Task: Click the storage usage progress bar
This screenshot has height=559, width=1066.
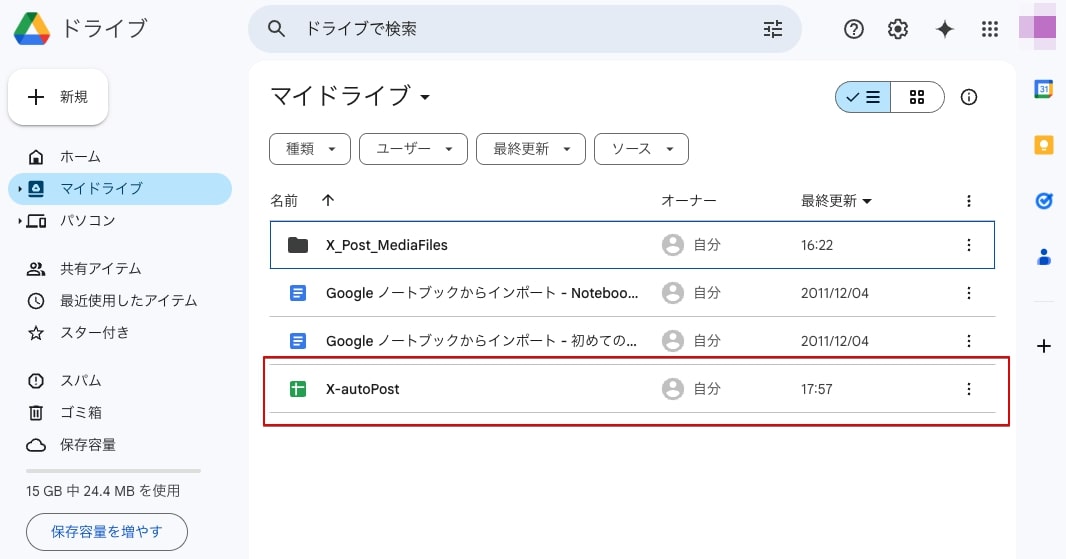Action: tap(114, 471)
